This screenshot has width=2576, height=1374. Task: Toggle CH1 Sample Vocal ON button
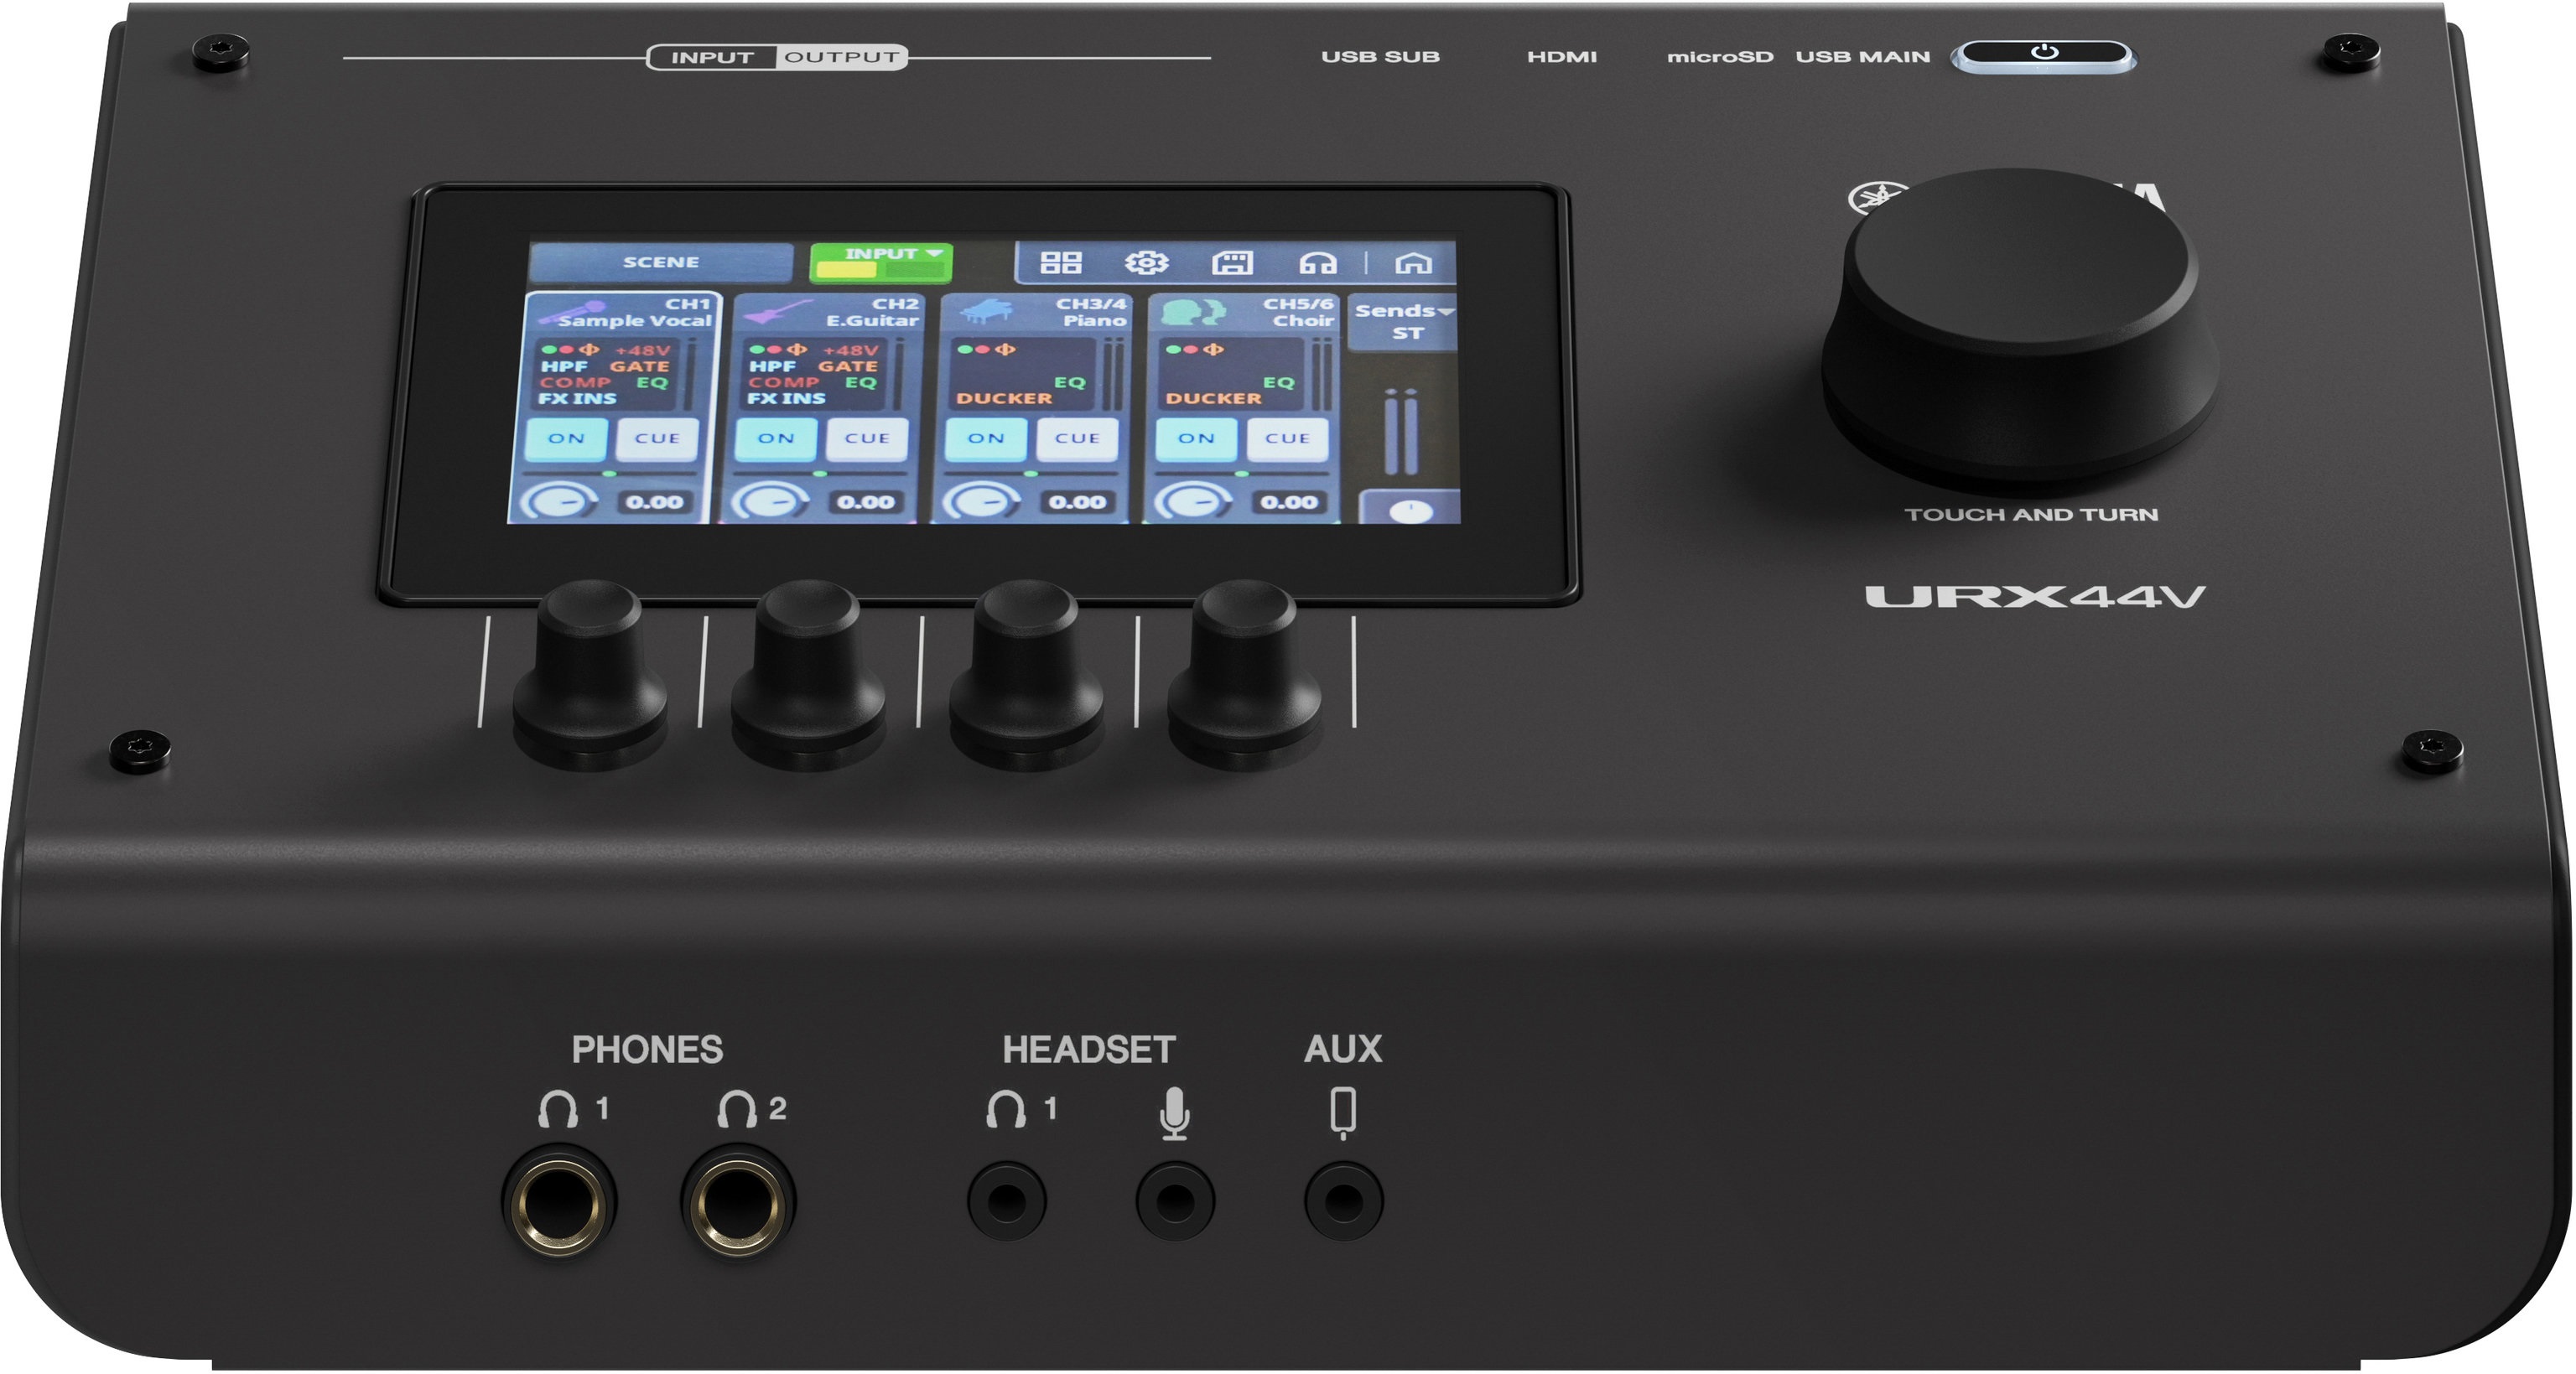[566, 438]
